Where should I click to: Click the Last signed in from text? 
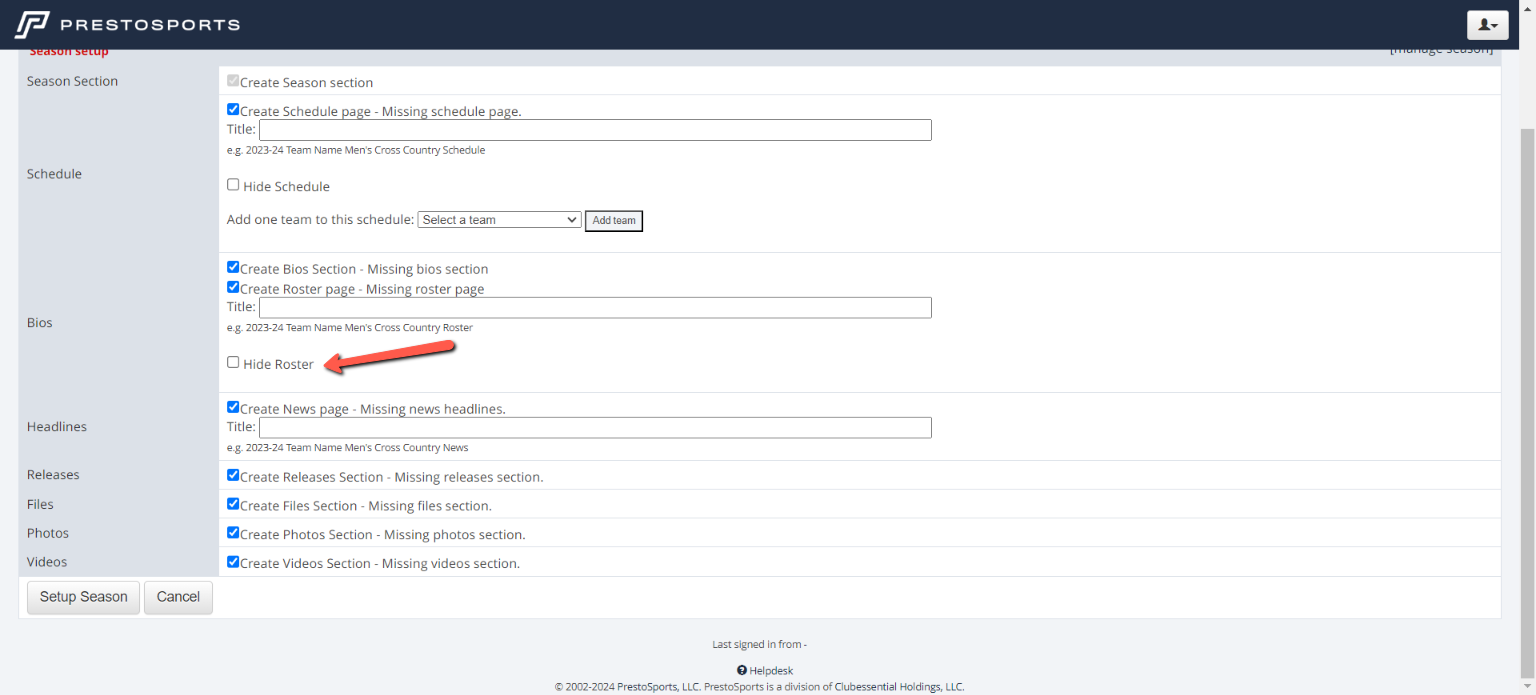(x=759, y=644)
